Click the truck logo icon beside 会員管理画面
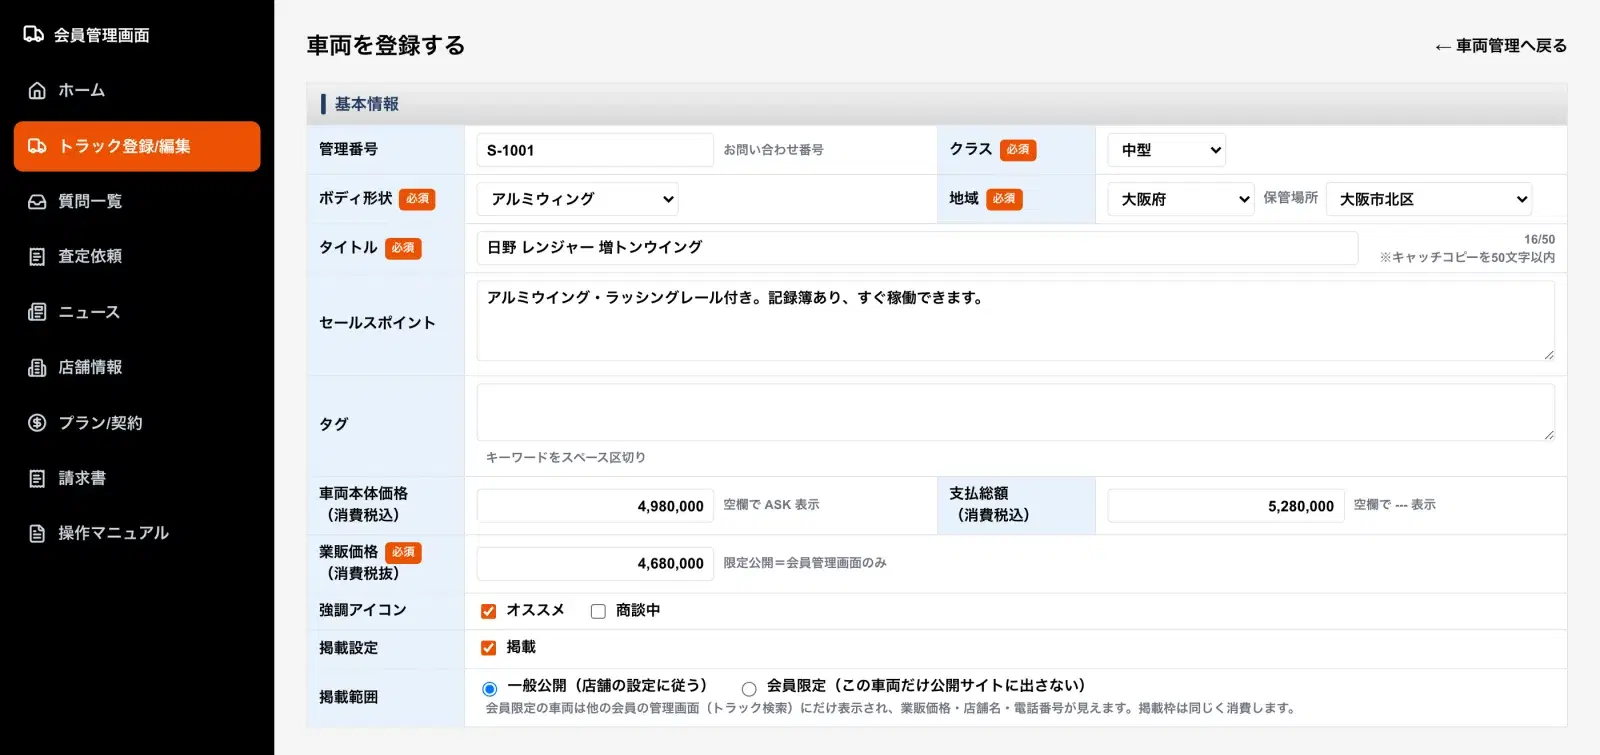Viewport: 1600px width, 755px height. [33, 35]
